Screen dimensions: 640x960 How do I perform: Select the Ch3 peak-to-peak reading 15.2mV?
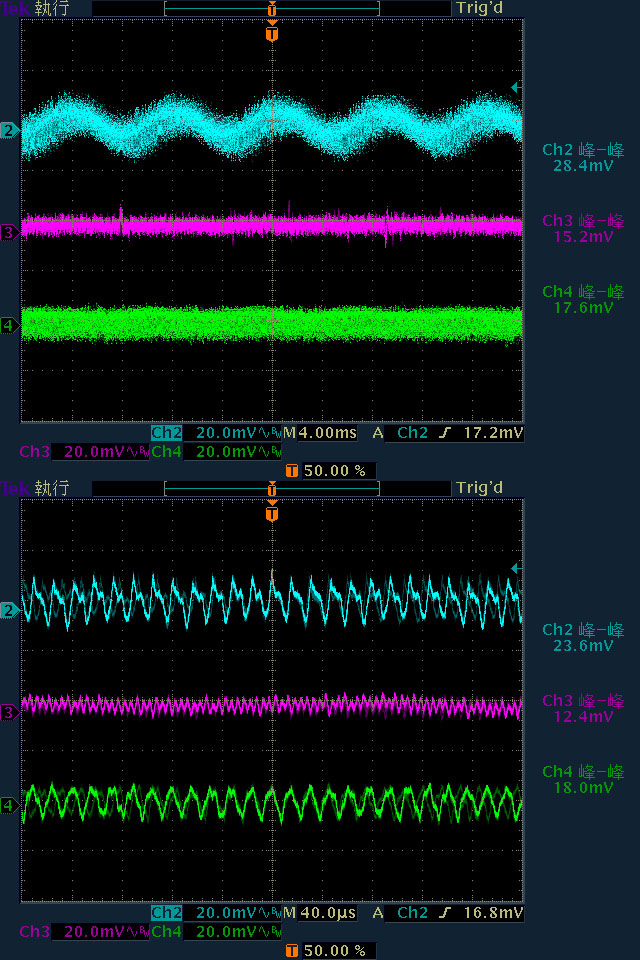pos(583,237)
